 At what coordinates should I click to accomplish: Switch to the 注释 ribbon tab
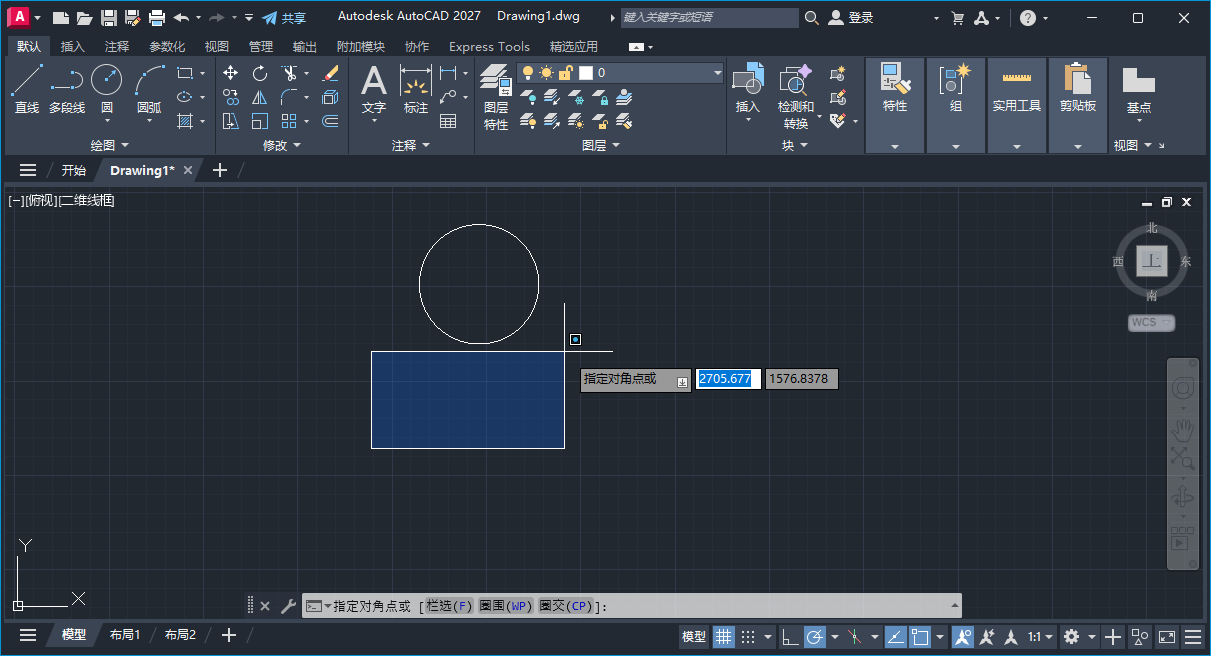[x=117, y=46]
